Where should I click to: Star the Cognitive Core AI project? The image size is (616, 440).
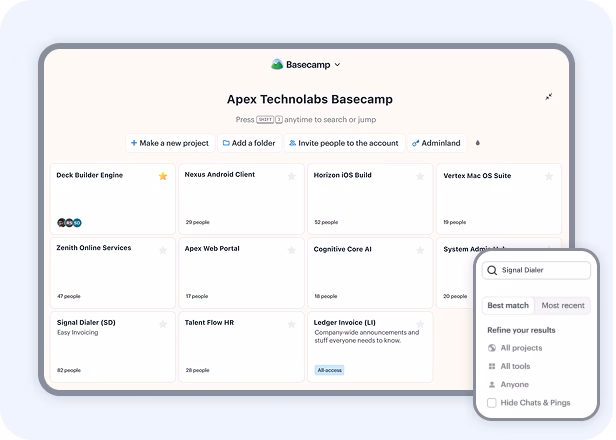[x=420, y=250]
